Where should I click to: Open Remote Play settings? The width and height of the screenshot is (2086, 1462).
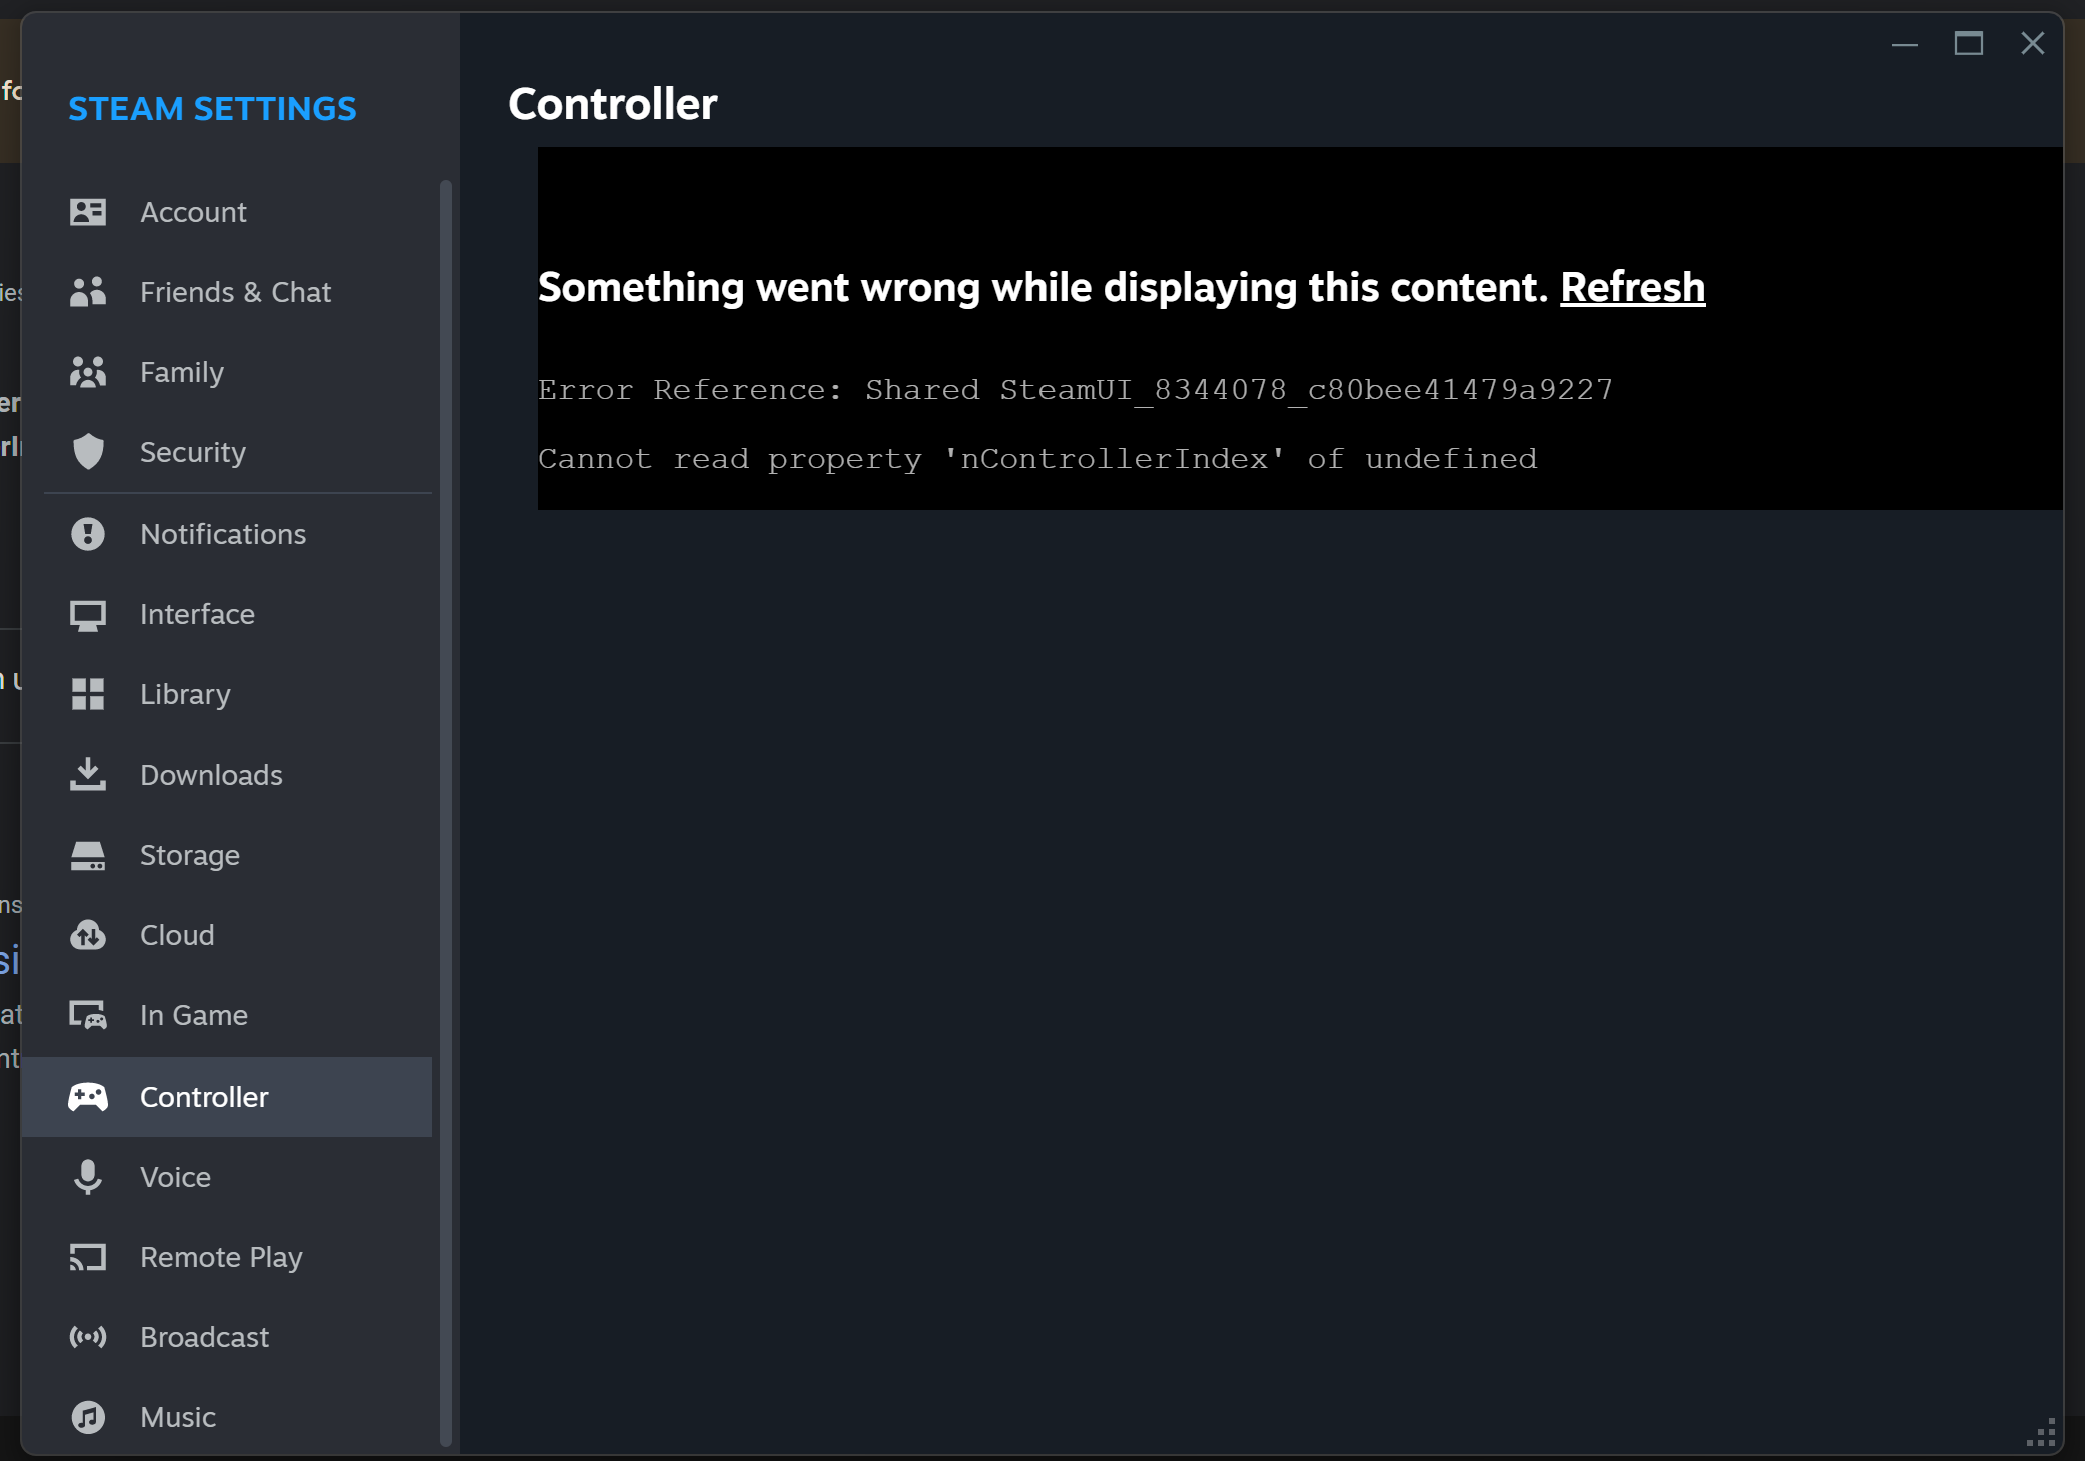click(221, 1257)
